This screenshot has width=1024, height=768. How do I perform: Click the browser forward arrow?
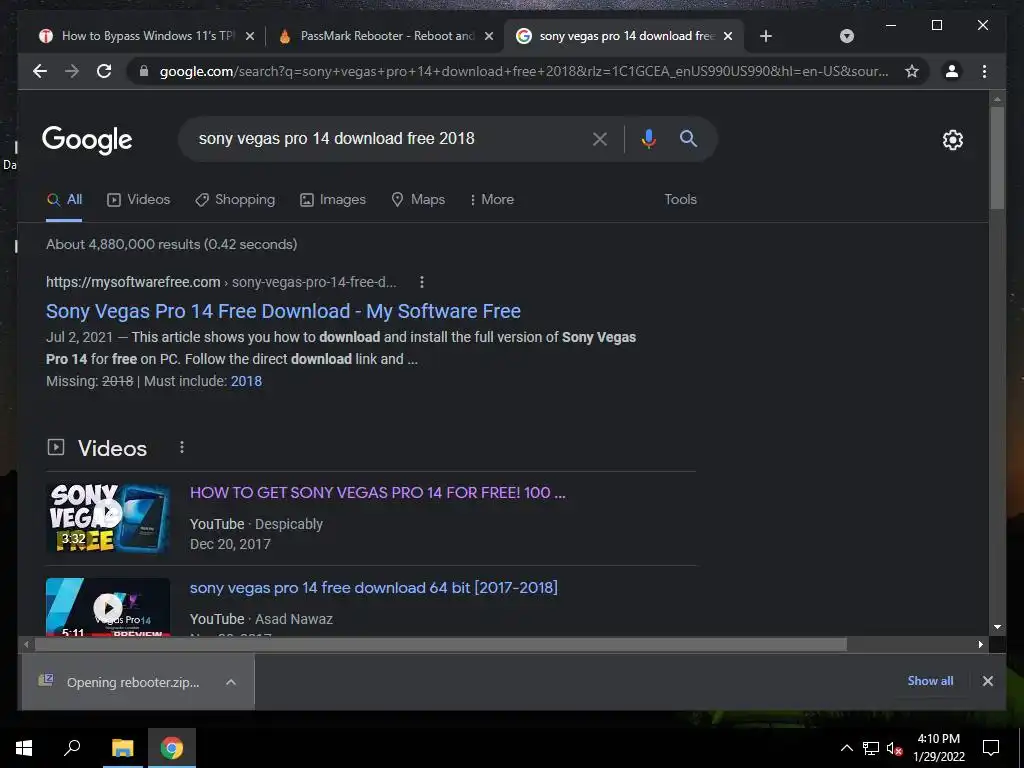tap(72, 71)
